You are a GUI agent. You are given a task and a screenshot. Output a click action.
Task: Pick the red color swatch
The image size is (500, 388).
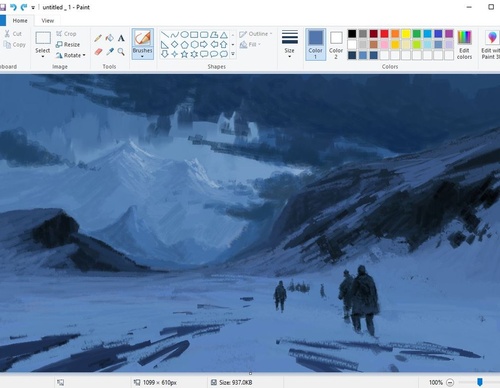(x=384, y=33)
